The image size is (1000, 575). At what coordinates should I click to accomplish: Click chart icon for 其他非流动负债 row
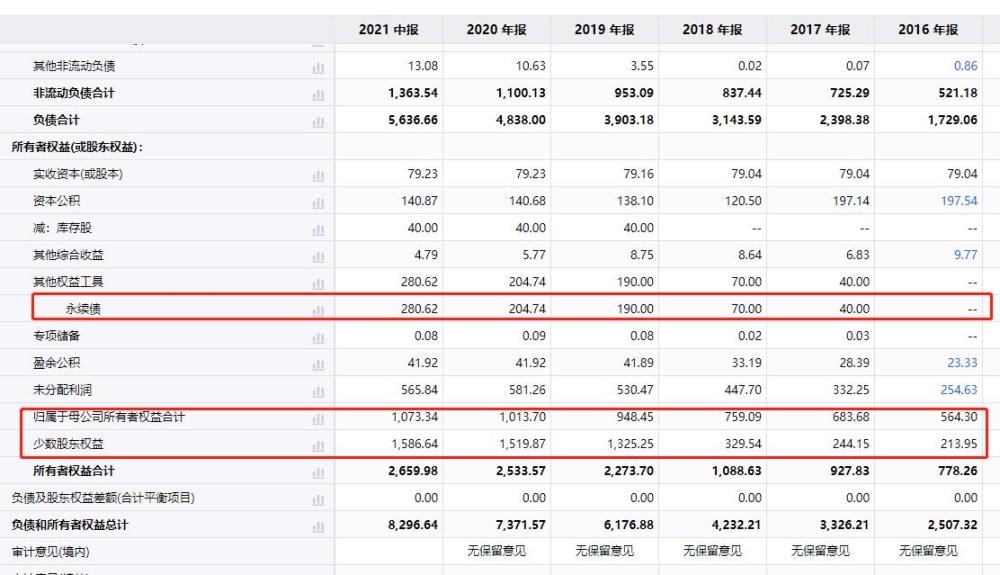318,67
